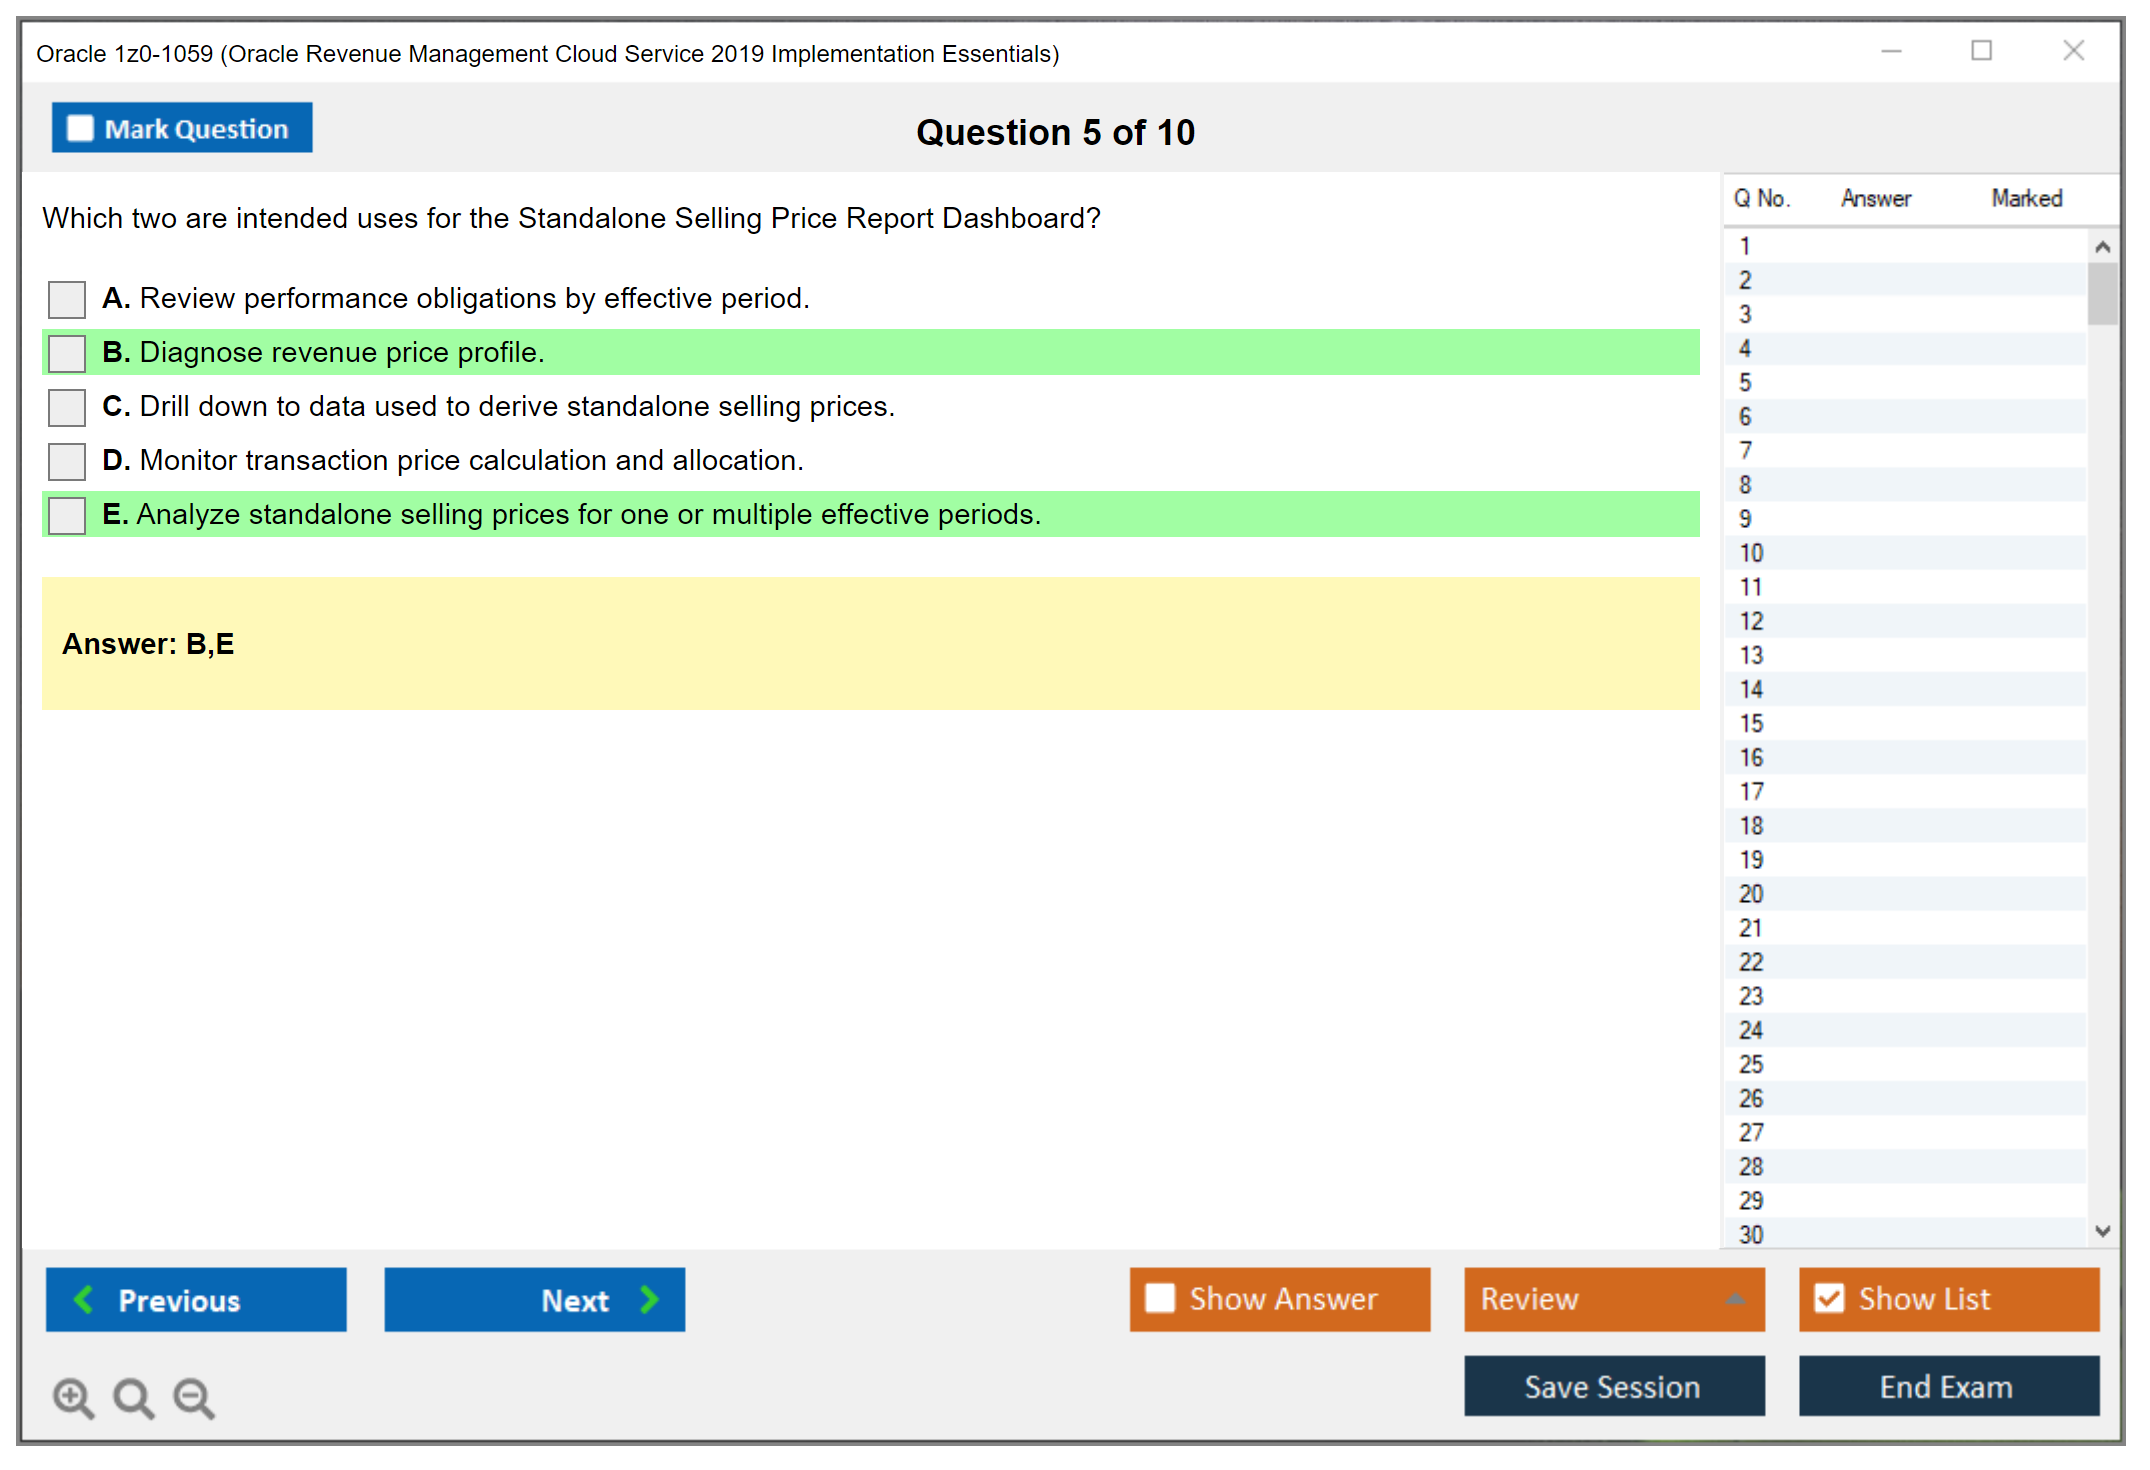The width and height of the screenshot is (2150, 1470).
Task: Click the scrollbar down arrow in question list
Action: tap(2104, 1232)
